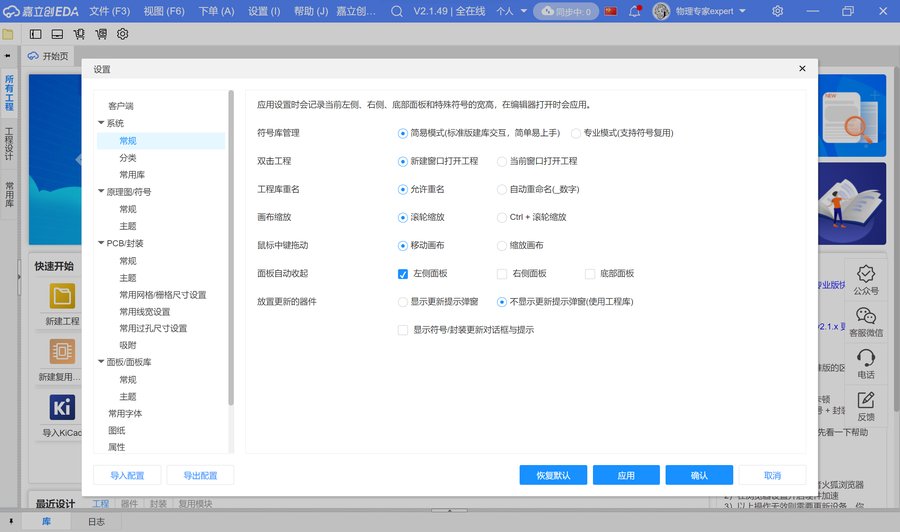Collapse the 系统 tree node
Viewport: 900px width, 532px height.
pos(101,123)
